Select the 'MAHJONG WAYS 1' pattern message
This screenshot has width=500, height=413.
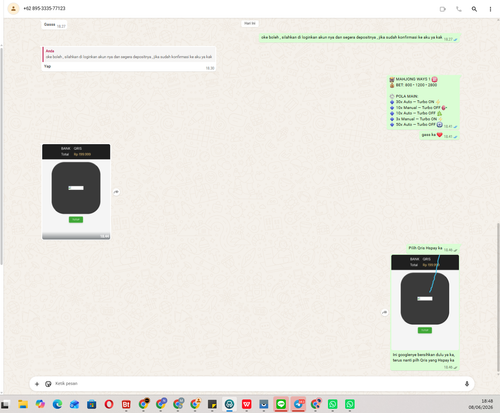pyautogui.click(x=423, y=102)
